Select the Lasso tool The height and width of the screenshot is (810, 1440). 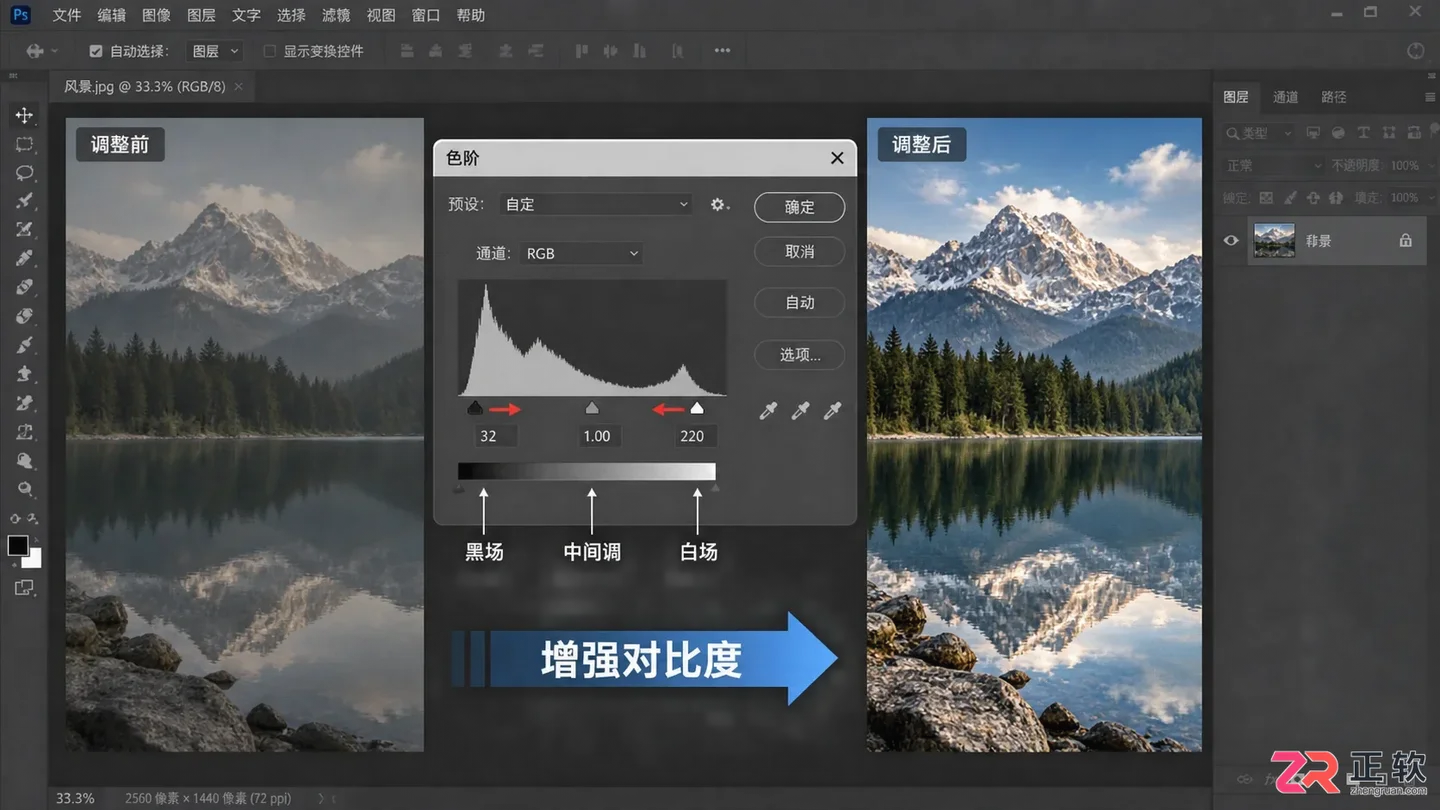24,173
